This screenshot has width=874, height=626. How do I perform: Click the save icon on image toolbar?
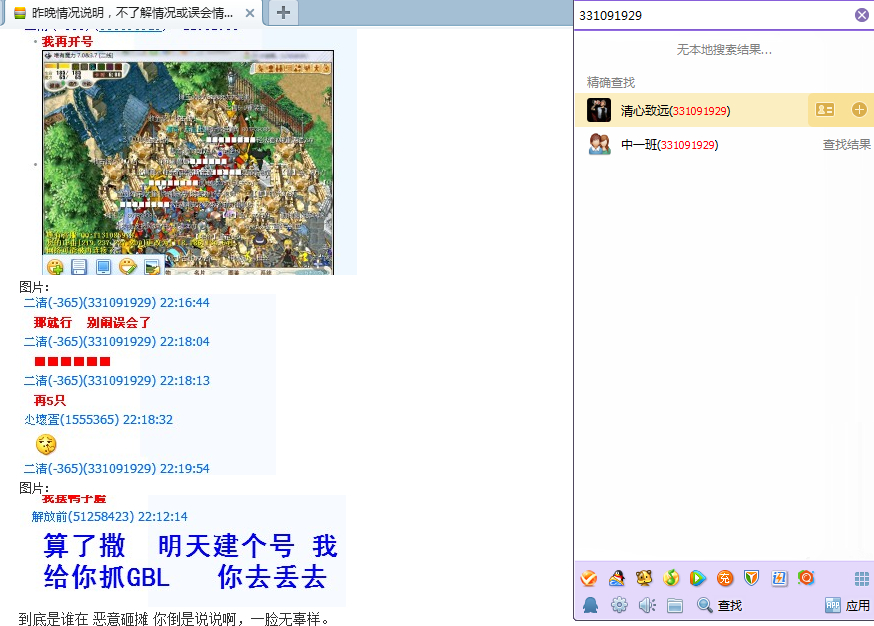click(79, 267)
